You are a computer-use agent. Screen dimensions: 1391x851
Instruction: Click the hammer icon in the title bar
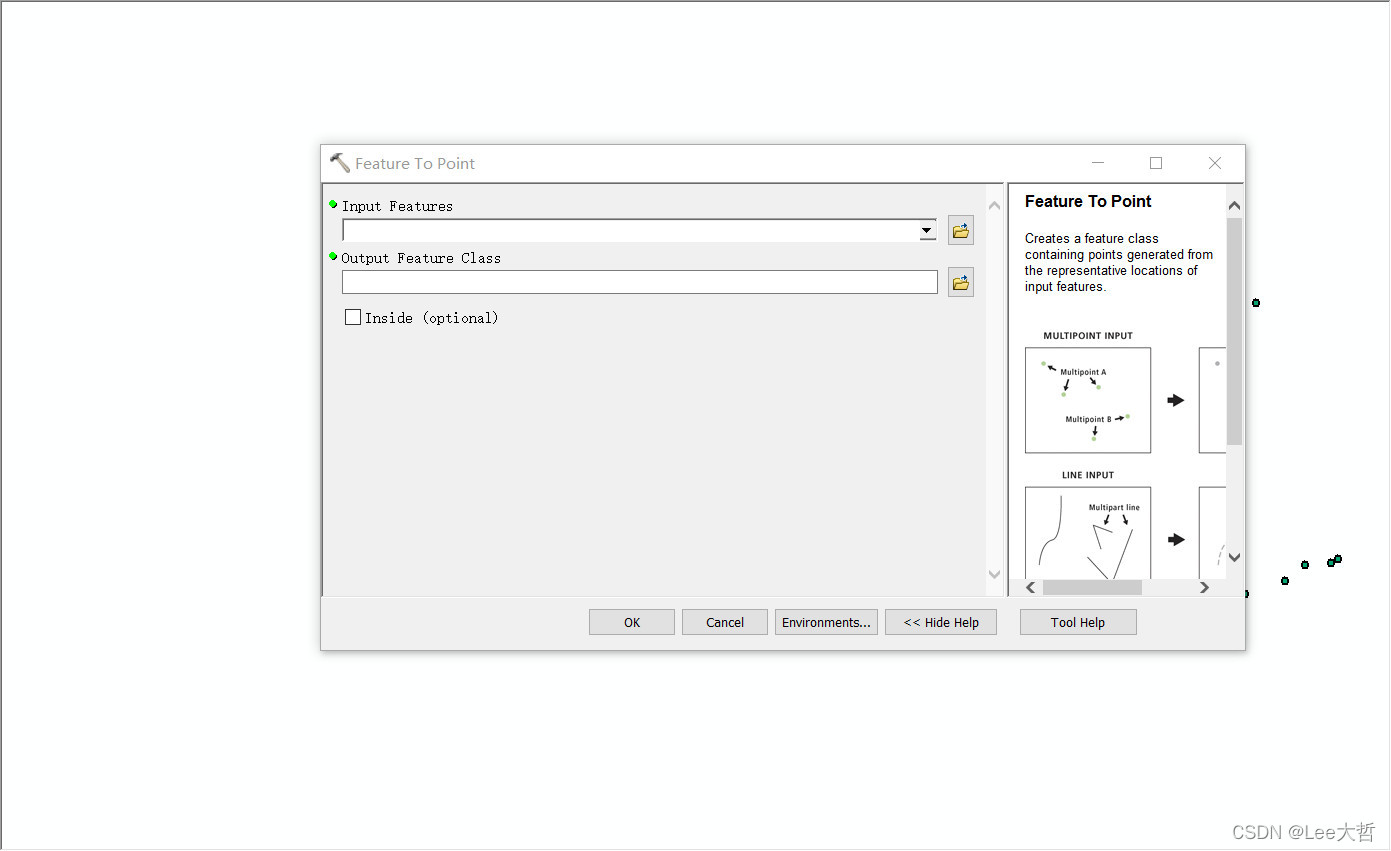(340, 163)
